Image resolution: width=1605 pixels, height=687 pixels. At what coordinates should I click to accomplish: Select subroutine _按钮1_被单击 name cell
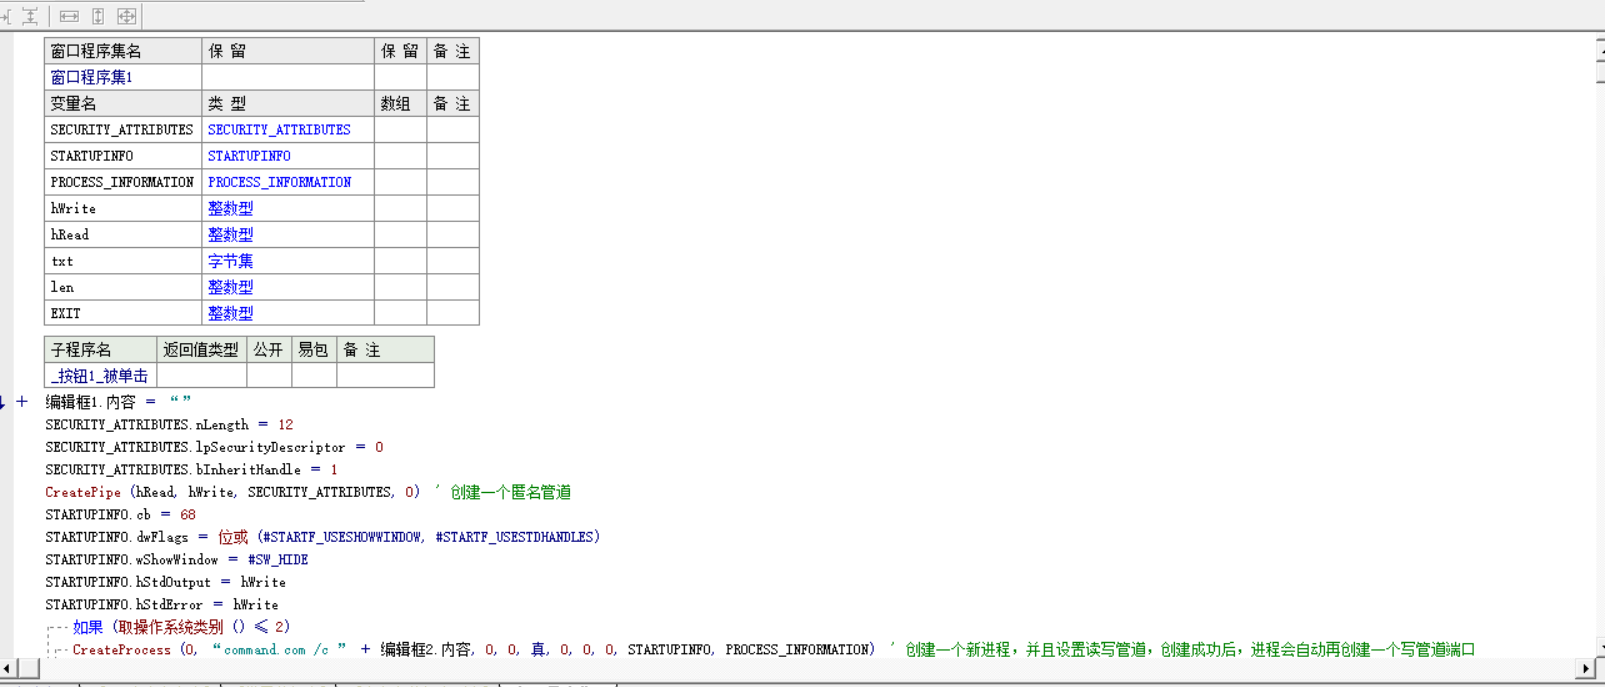pyautogui.click(x=101, y=375)
